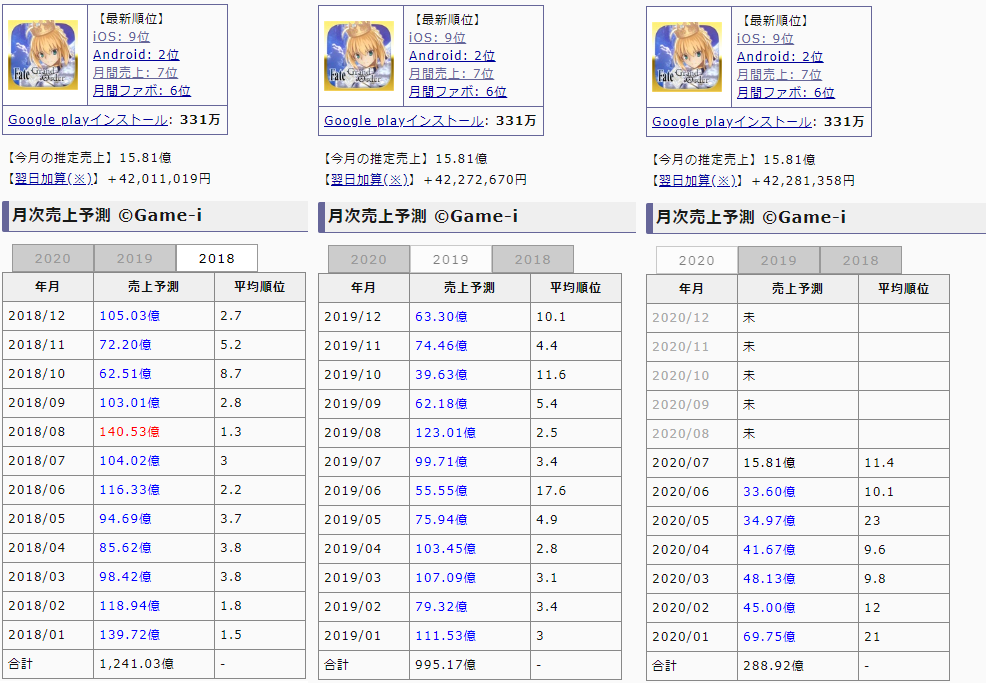Open the 111.53億 sales link for 2019/01

445,636
